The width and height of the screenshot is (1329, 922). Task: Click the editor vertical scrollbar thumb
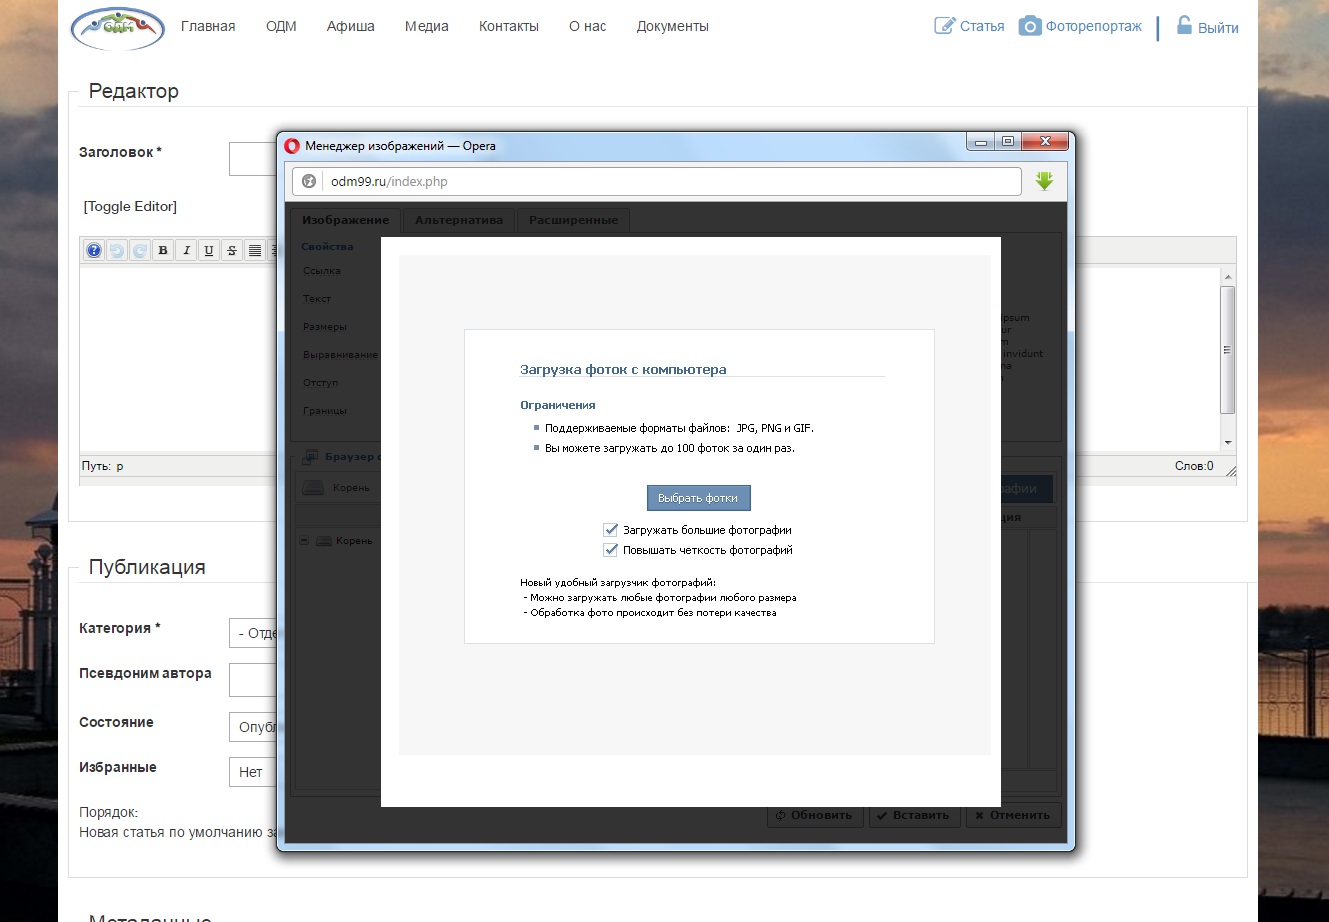[1228, 350]
